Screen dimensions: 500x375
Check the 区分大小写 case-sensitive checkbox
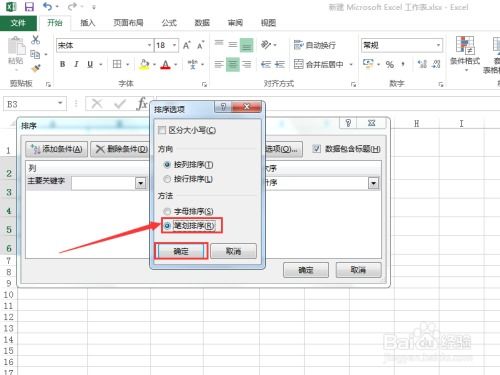[162, 130]
